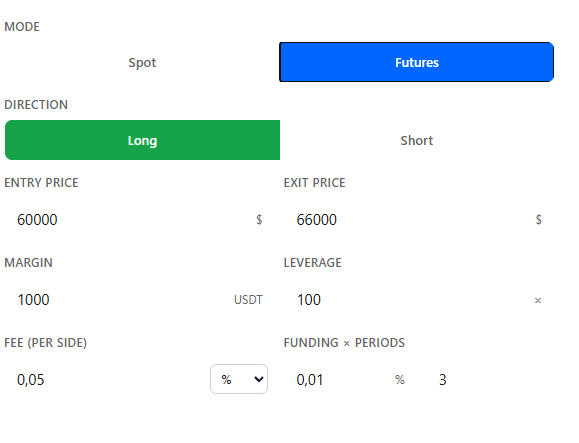The height and width of the screenshot is (443, 579).
Task: Click the % symbol beside funding rate
Action: click(400, 380)
